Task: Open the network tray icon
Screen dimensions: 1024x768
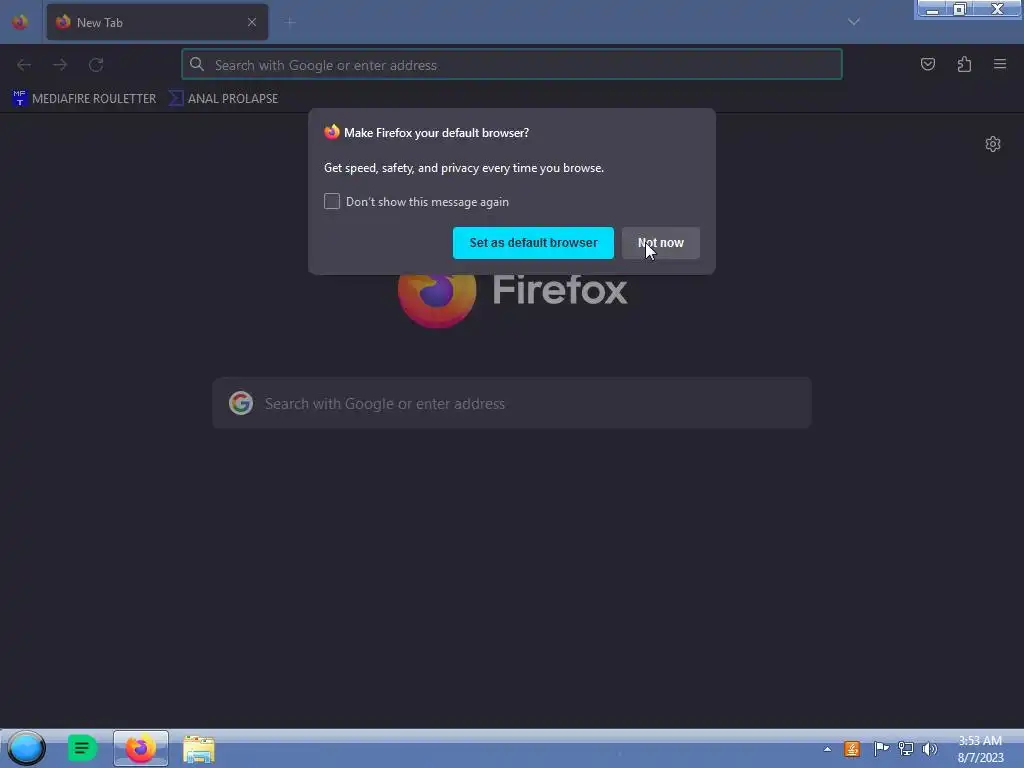Action: click(906, 749)
